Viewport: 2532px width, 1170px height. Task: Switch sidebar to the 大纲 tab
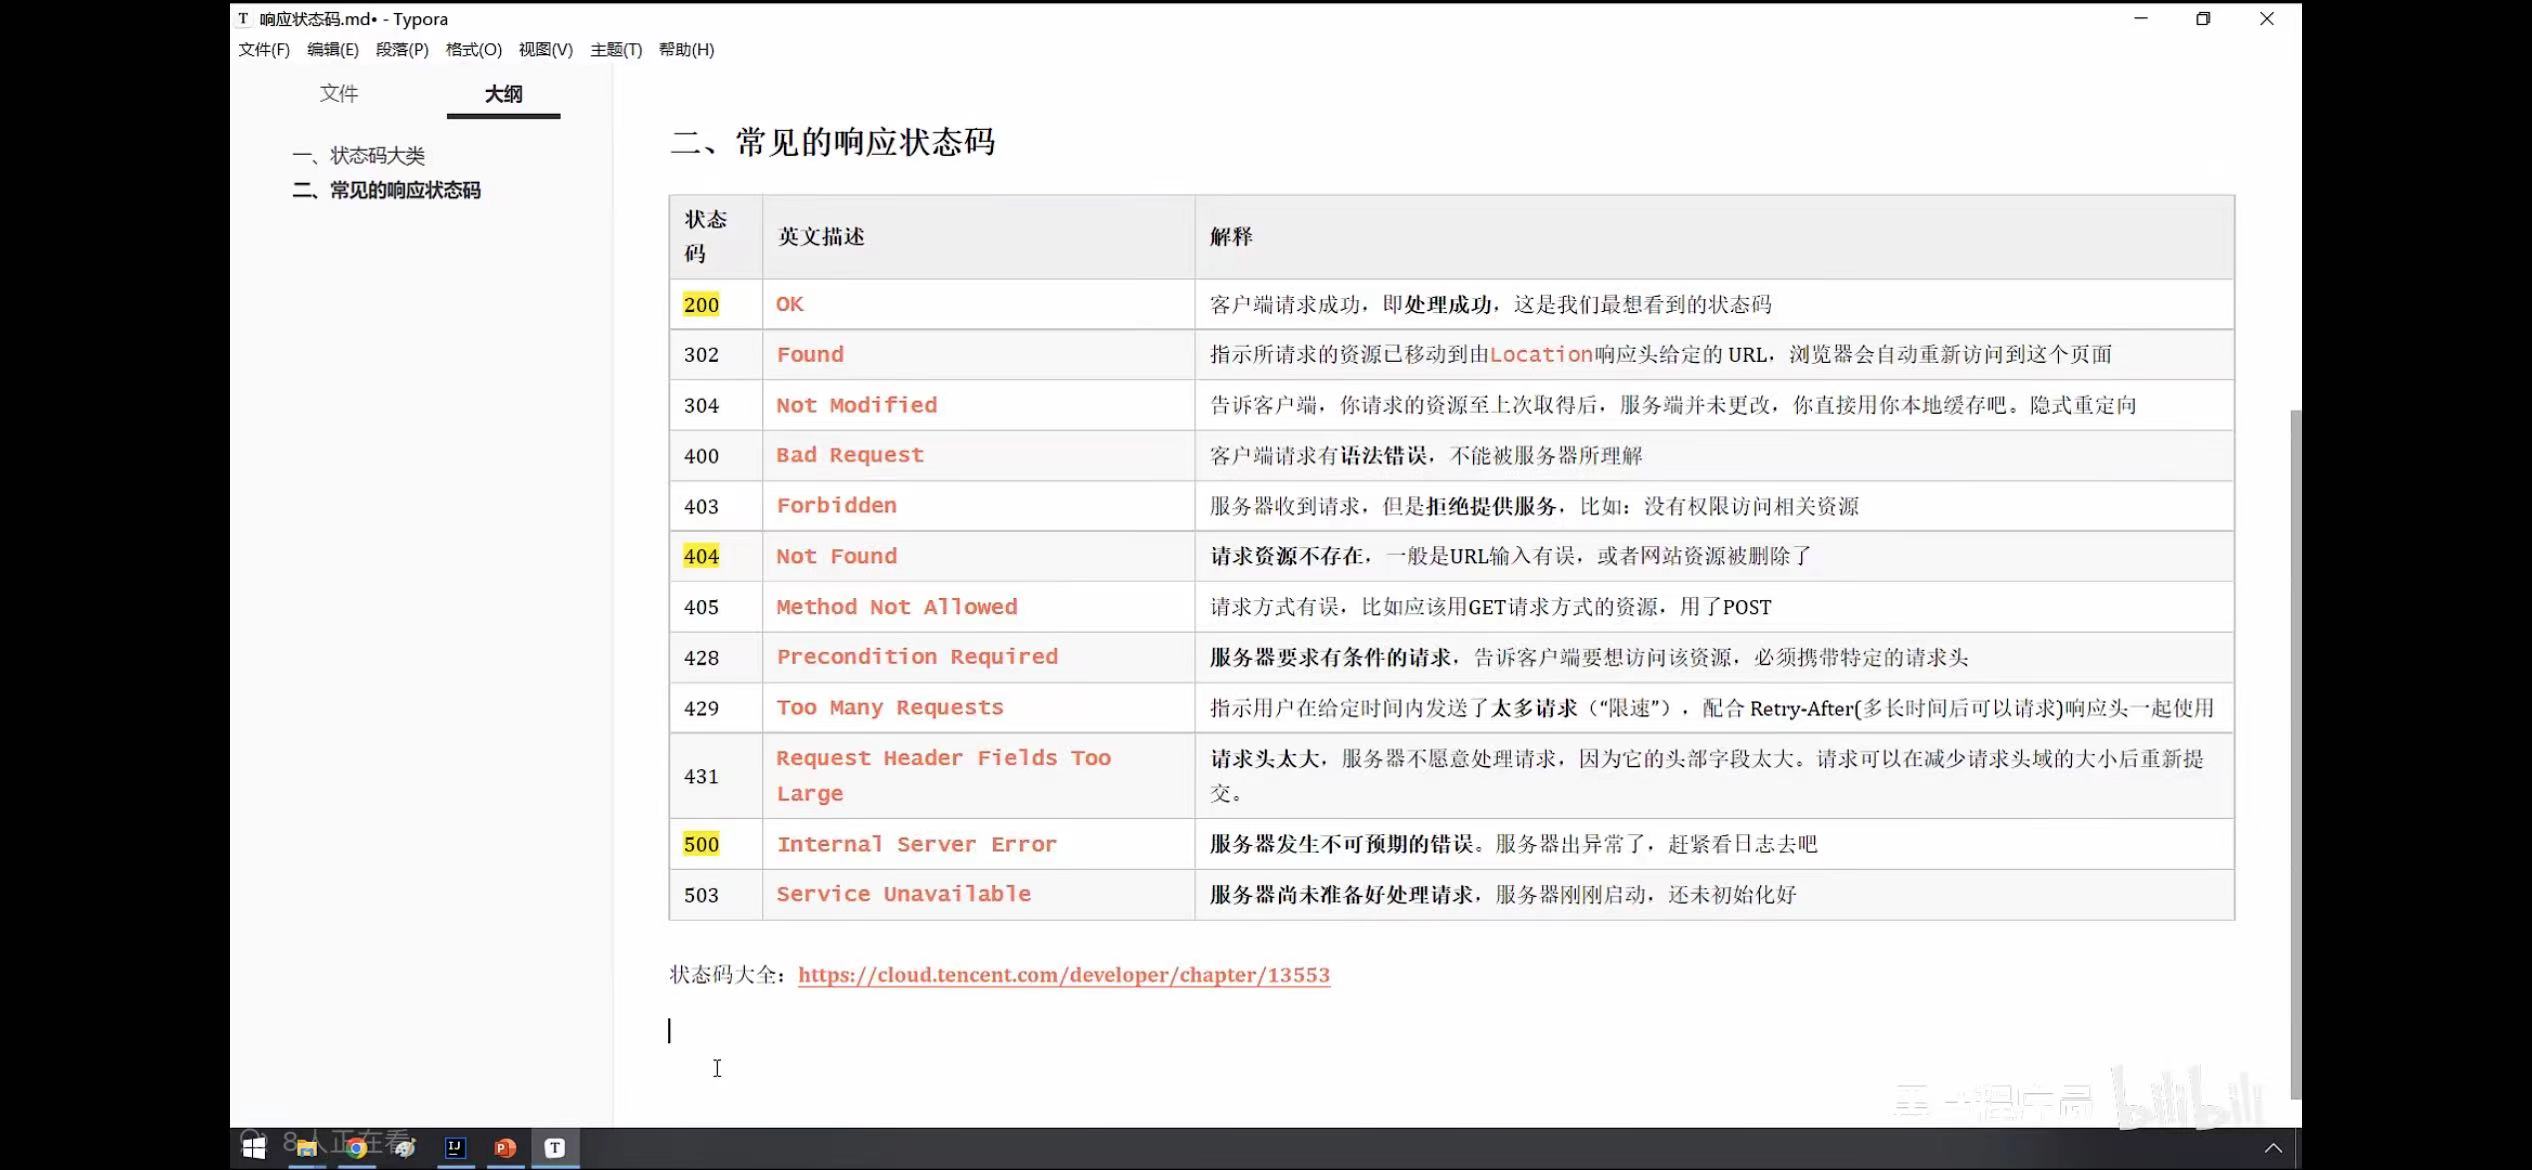pyautogui.click(x=504, y=94)
